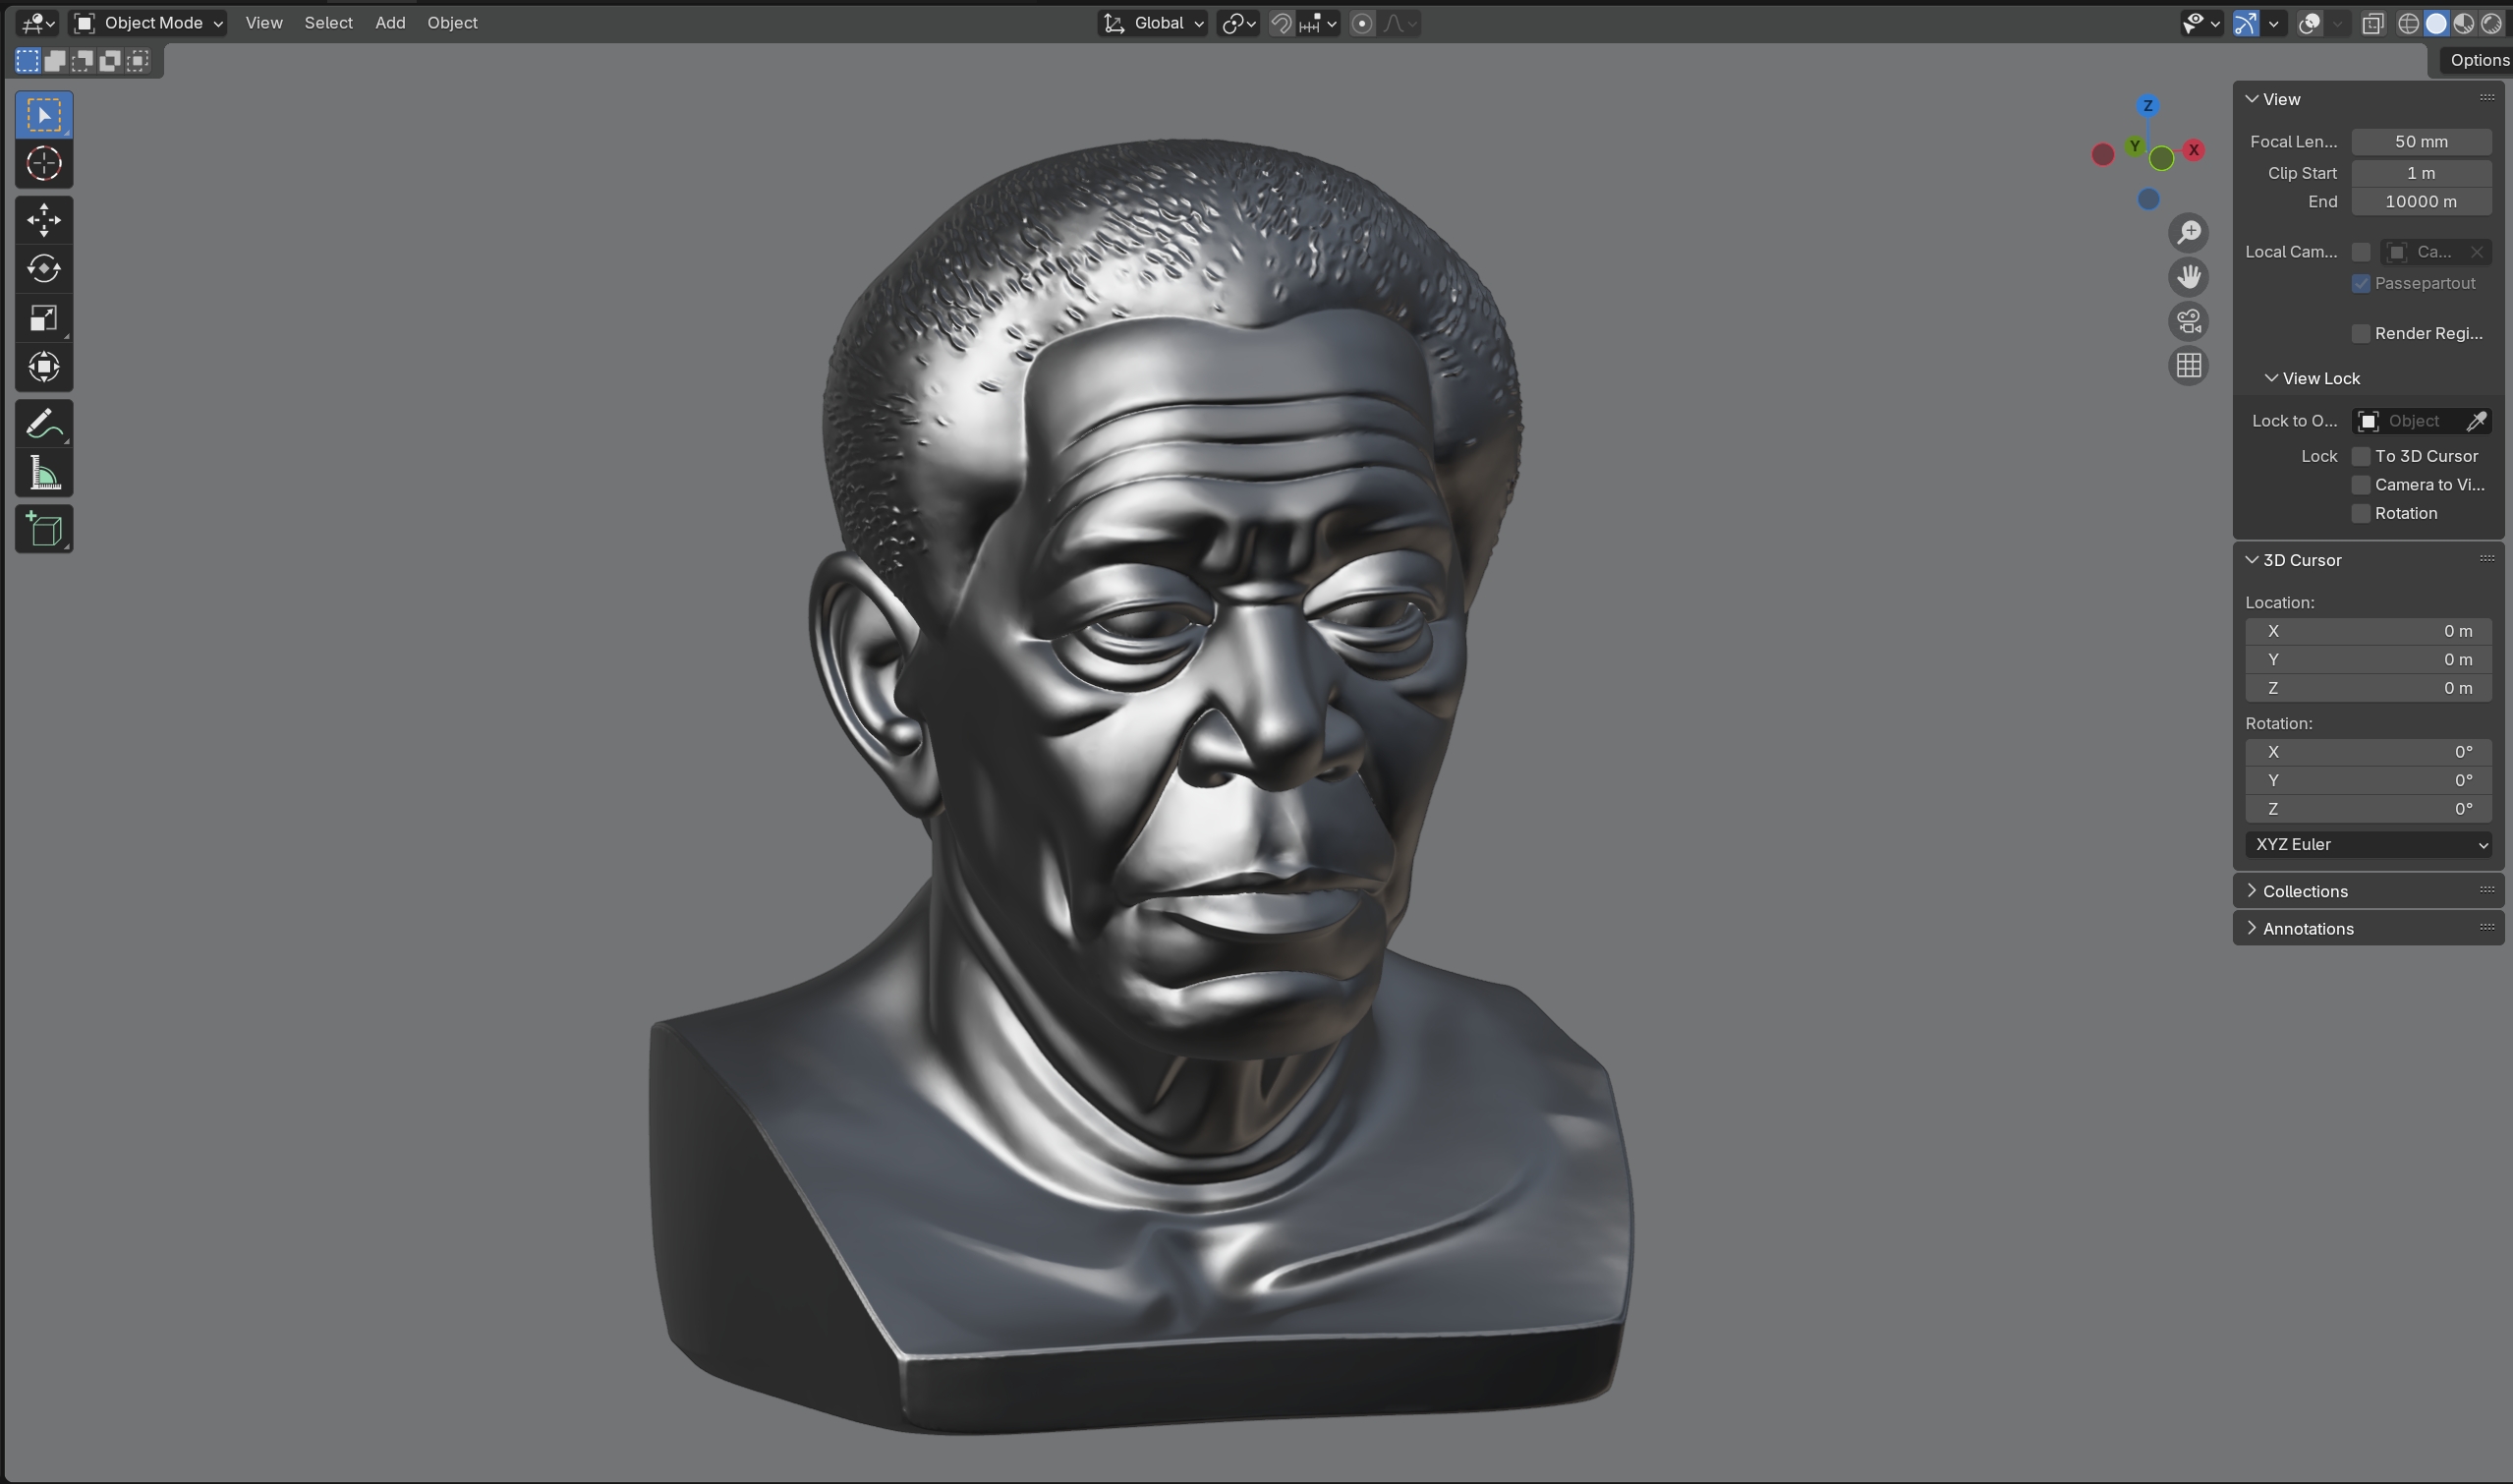Click the red X axis on gizmo
This screenshot has height=1484, width=2513.
[x=2194, y=150]
